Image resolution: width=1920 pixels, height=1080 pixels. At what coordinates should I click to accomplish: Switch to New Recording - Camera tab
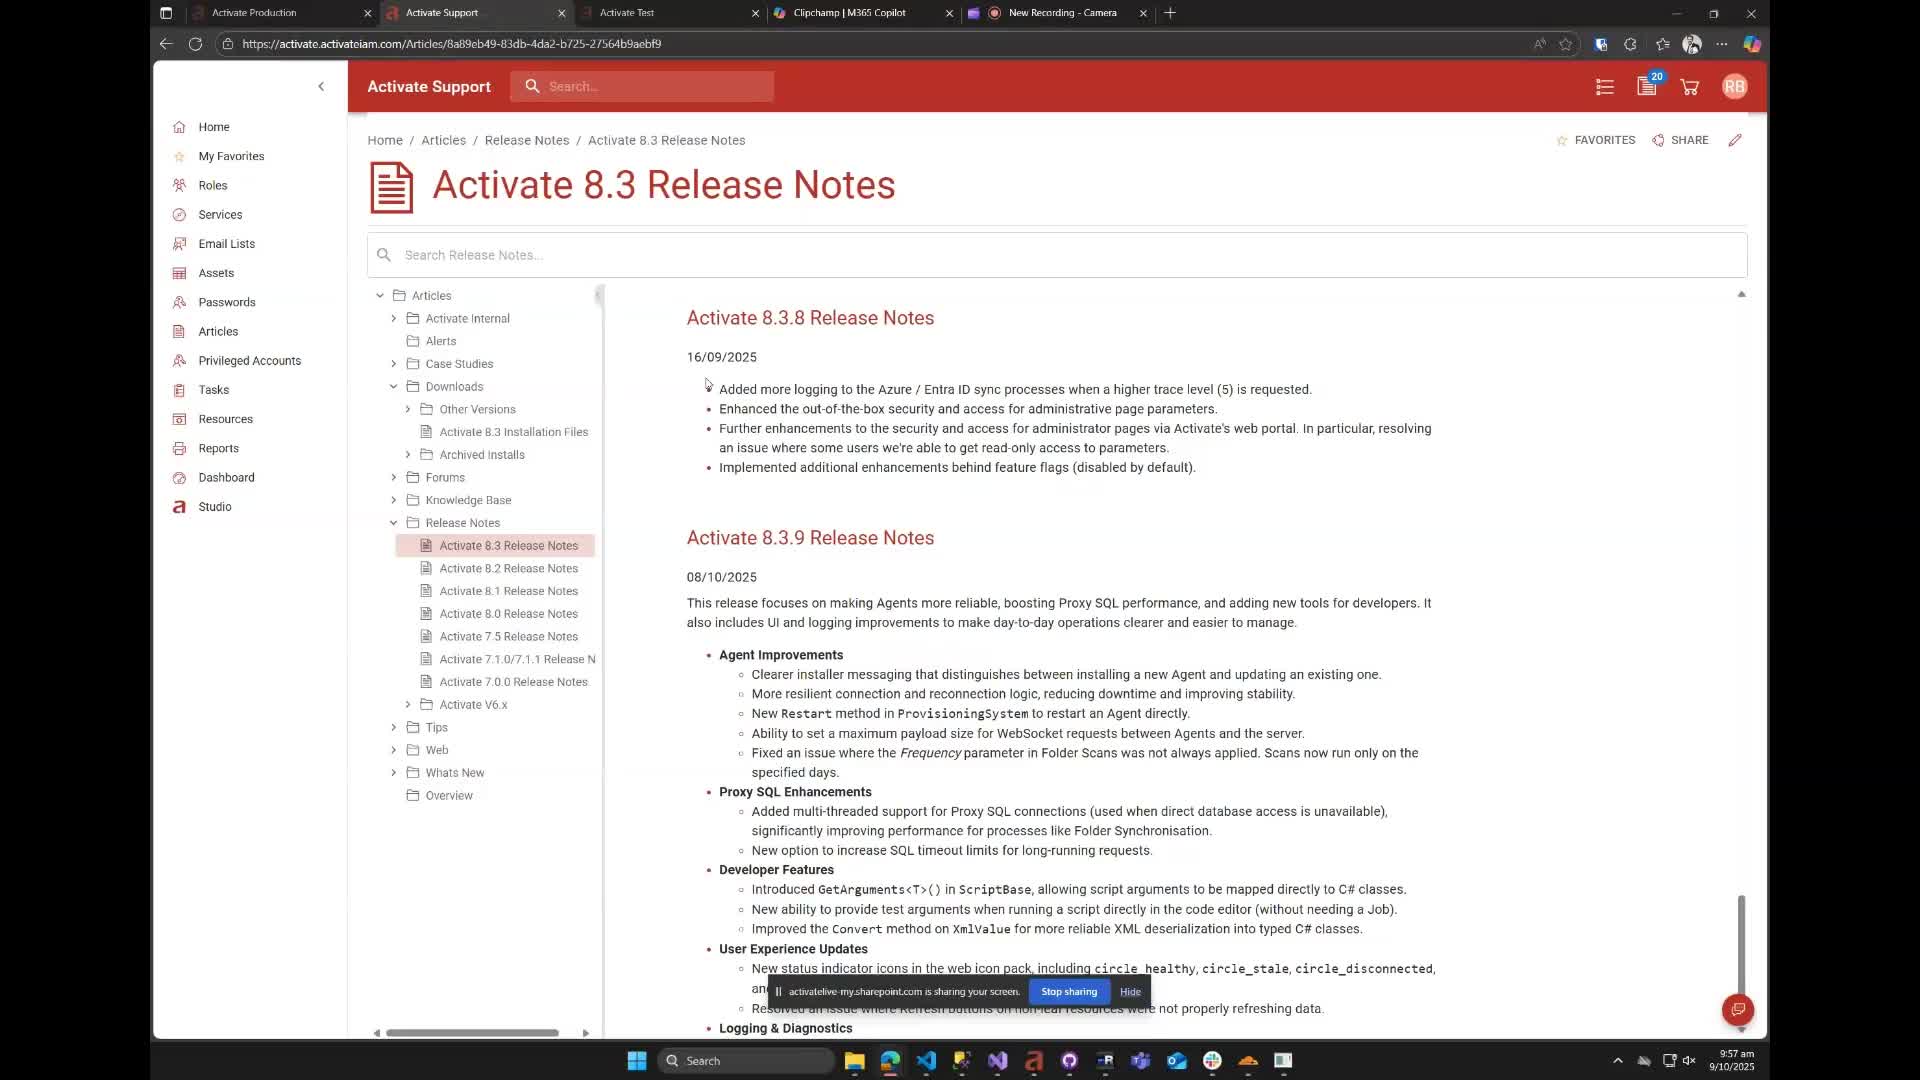pyautogui.click(x=1058, y=13)
